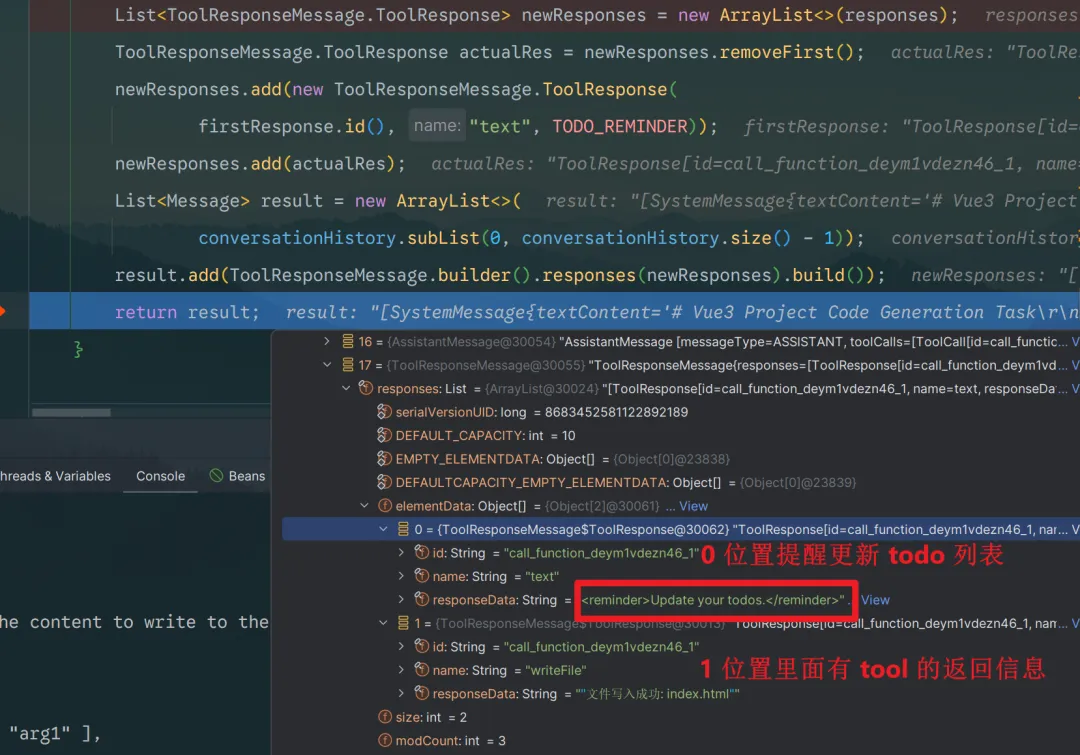Expand id string under element 1
1080x755 pixels.
point(402,646)
